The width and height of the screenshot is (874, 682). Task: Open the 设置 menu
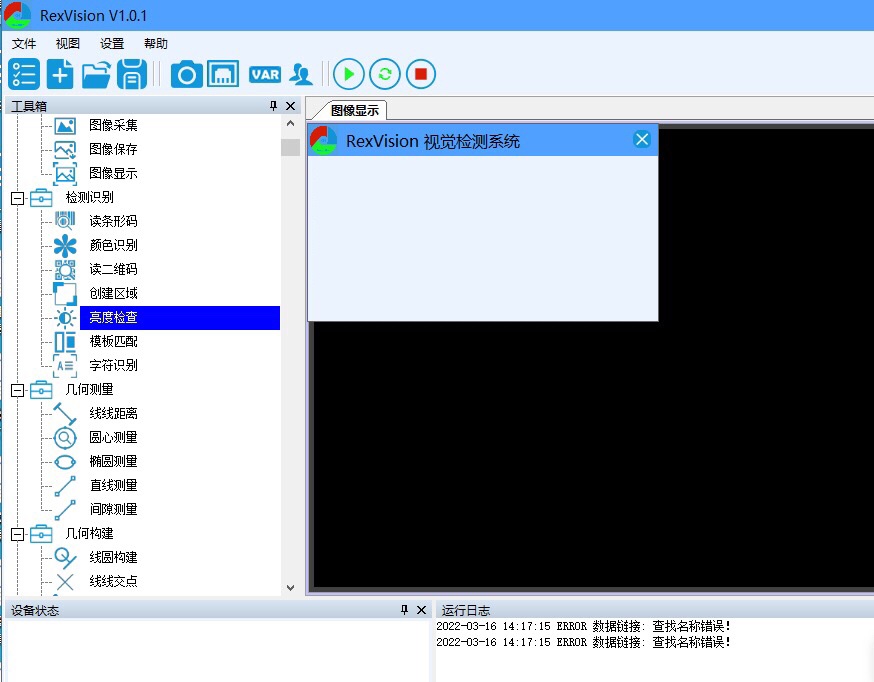[x=111, y=43]
